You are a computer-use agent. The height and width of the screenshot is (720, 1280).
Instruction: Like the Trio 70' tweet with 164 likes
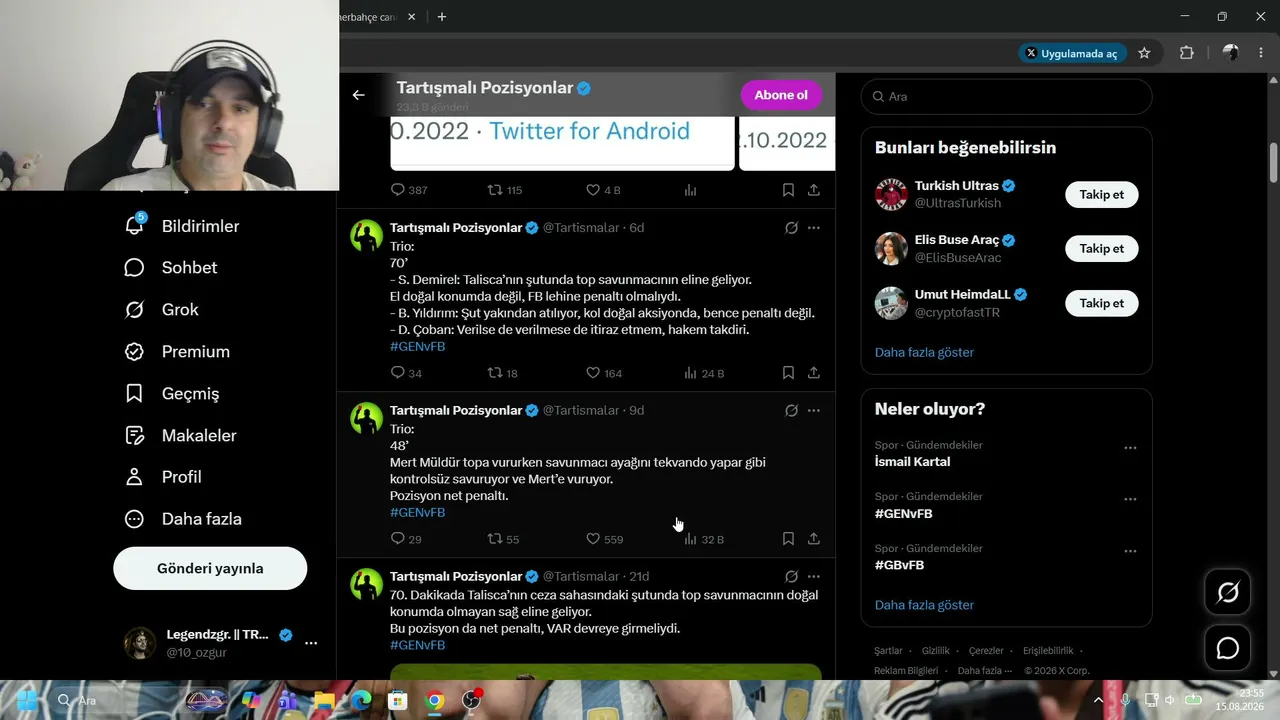593,373
